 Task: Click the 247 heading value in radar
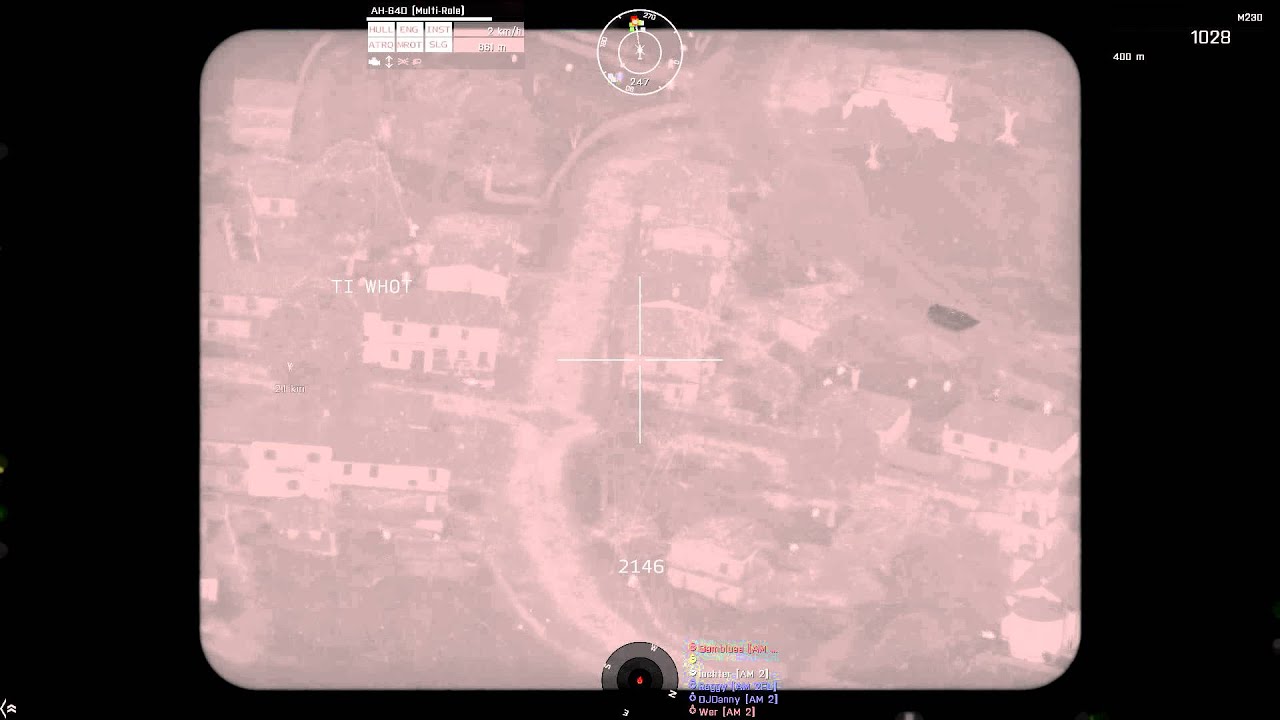coord(640,82)
